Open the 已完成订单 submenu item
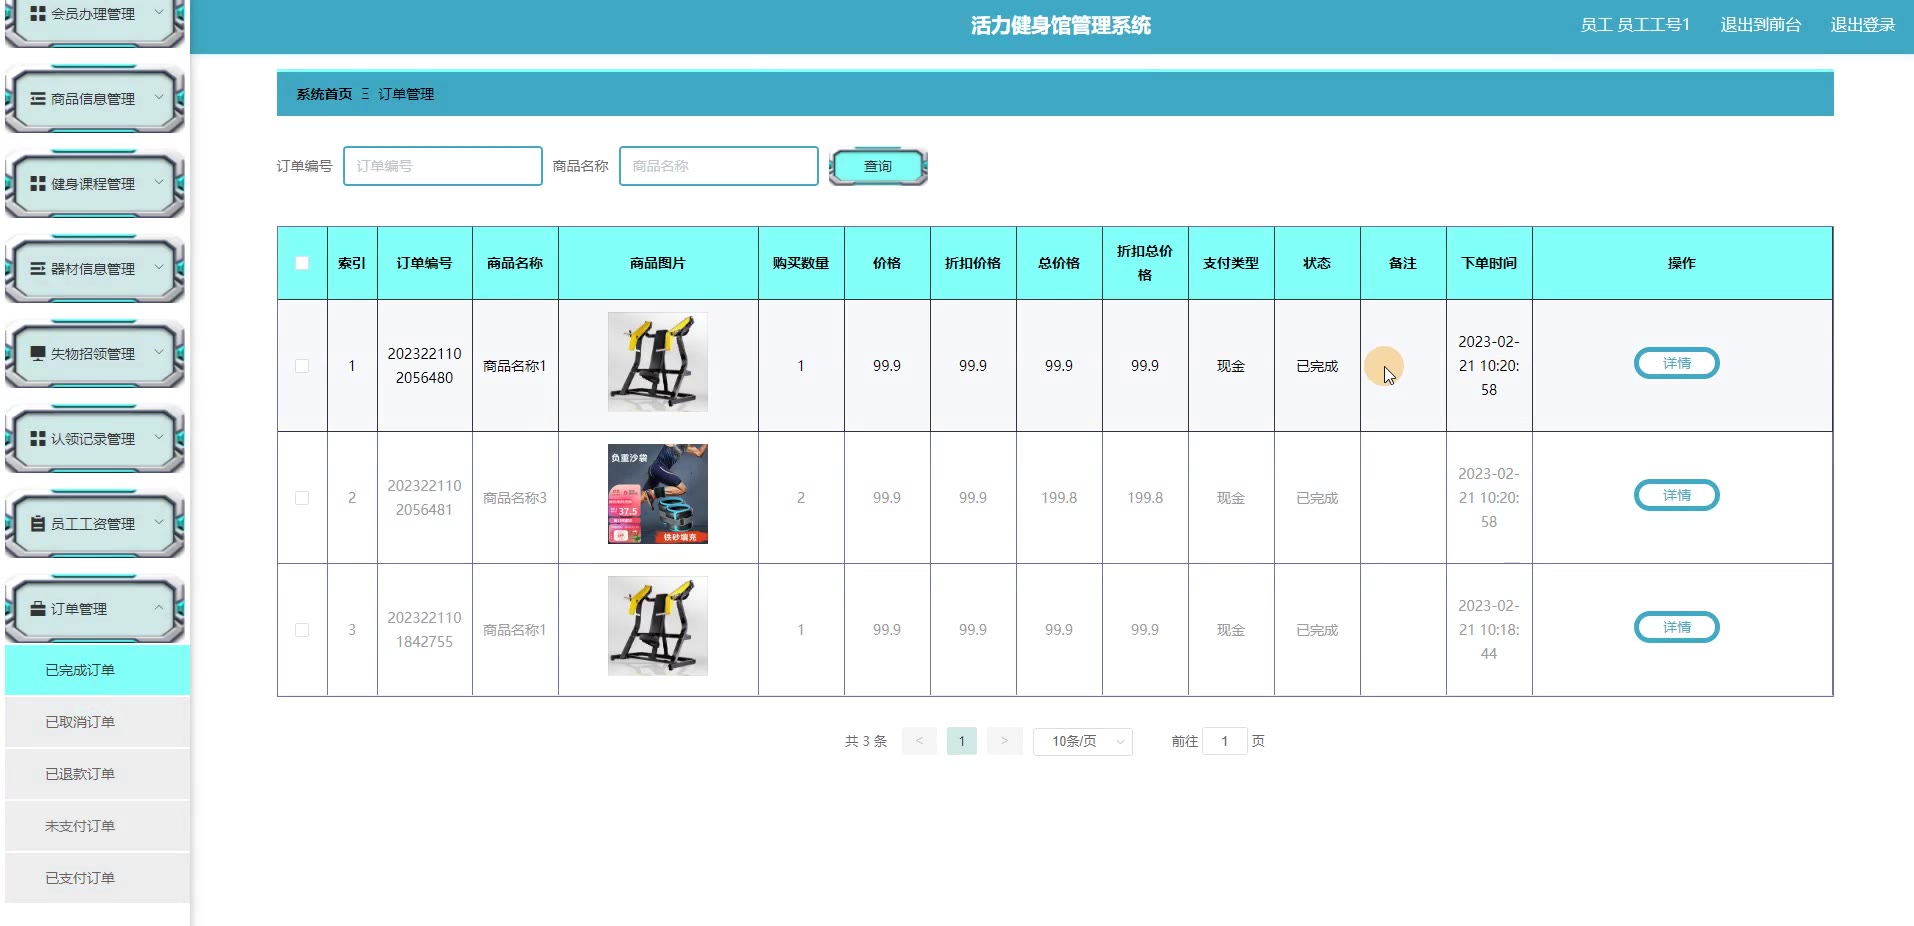The image size is (1914, 926). pyautogui.click(x=97, y=670)
